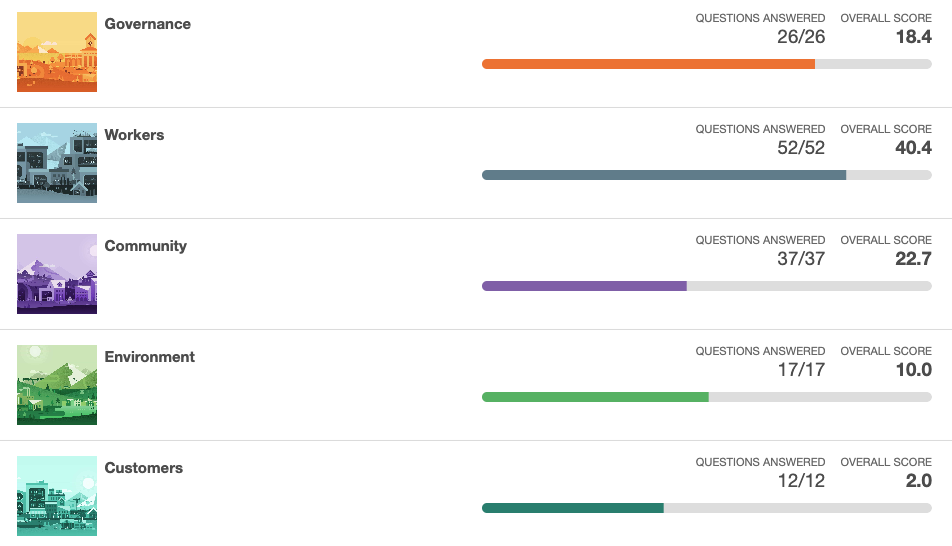Click the Governance orange building illustration icon
The image size is (952, 546).
pos(57,52)
